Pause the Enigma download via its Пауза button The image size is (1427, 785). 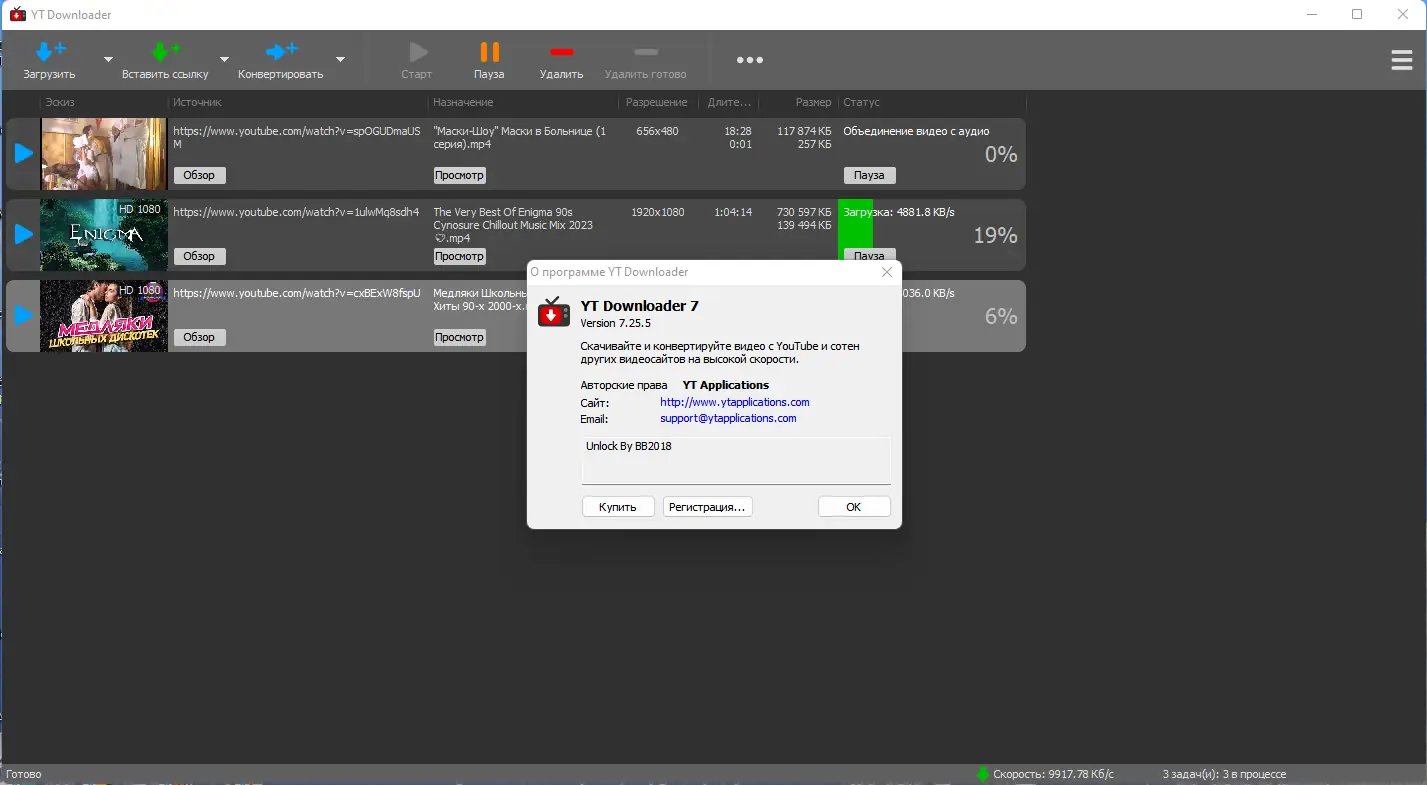868,256
